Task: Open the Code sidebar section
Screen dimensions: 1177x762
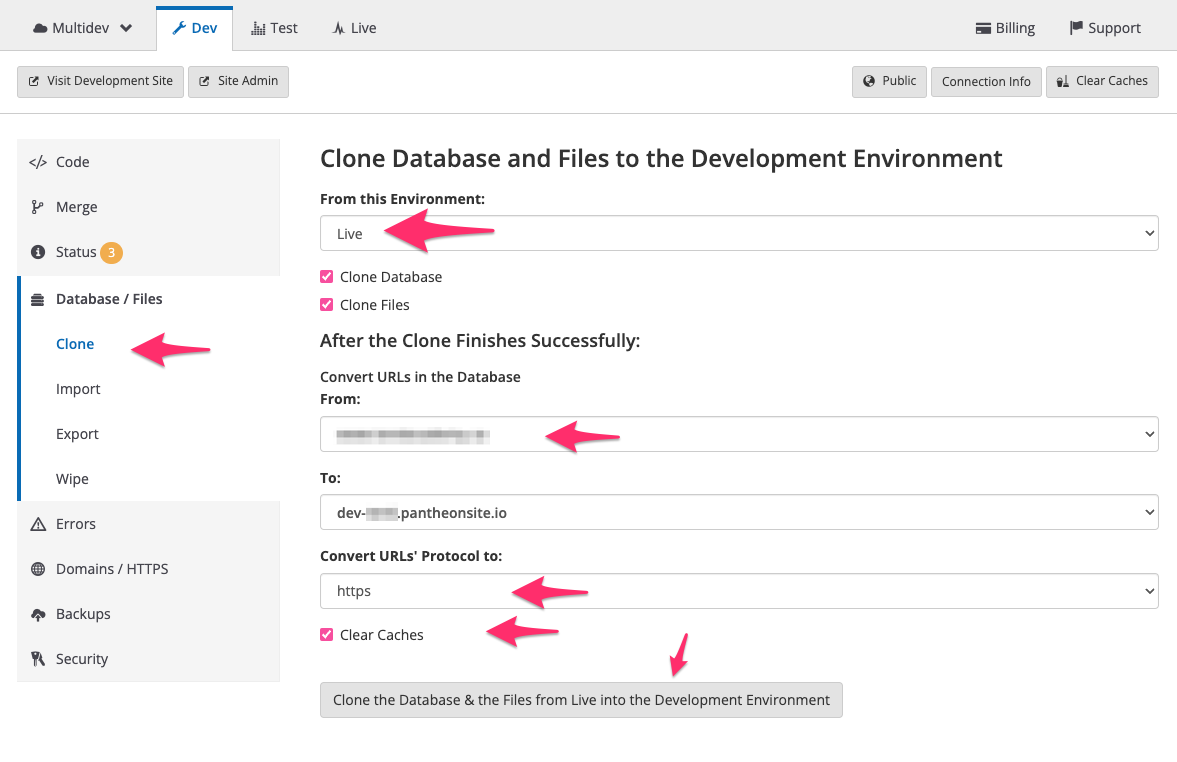Action: pyautogui.click(x=149, y=162)
